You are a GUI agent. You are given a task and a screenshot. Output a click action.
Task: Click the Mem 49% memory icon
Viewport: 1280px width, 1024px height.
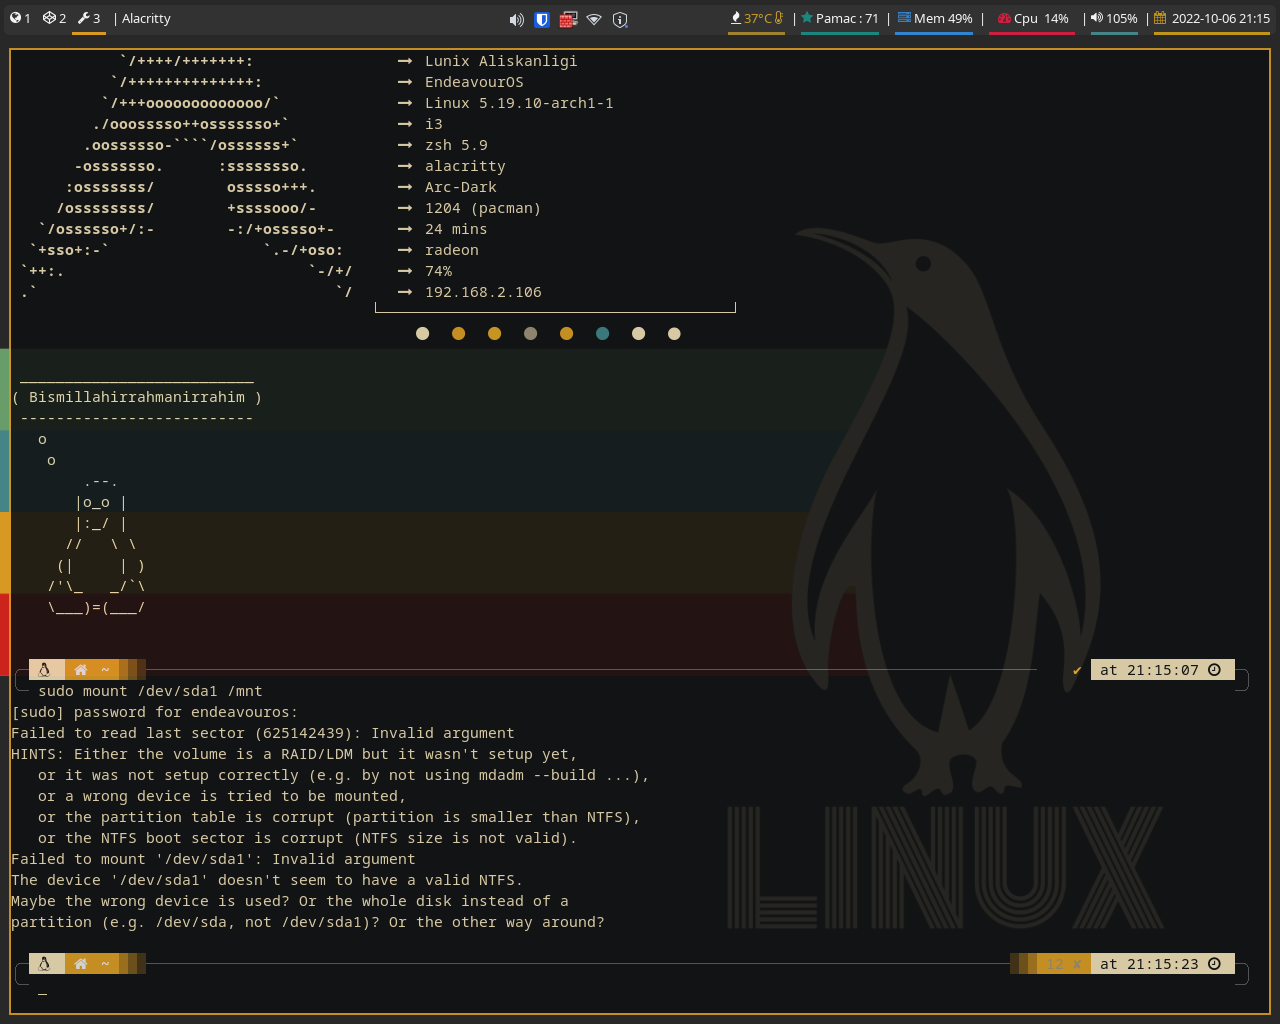(904, 18)
